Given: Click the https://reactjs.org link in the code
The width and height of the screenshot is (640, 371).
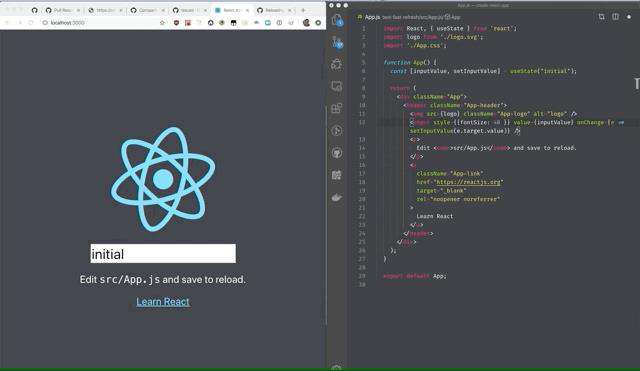Looking at the screenshot, I should (x=469, y=182).
